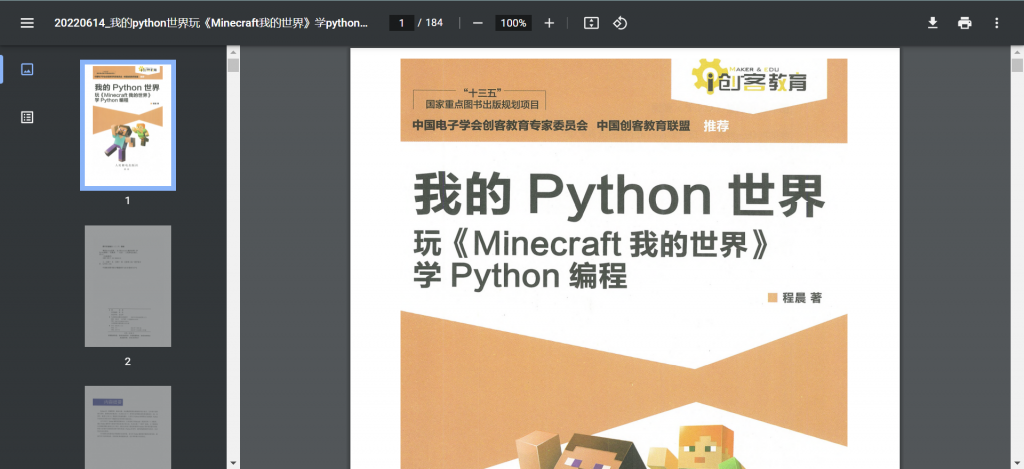Viewport: 1024px width, 469px height.
Task: Print the PDF document
Action: pyautogui.click(x=965, y=23)
